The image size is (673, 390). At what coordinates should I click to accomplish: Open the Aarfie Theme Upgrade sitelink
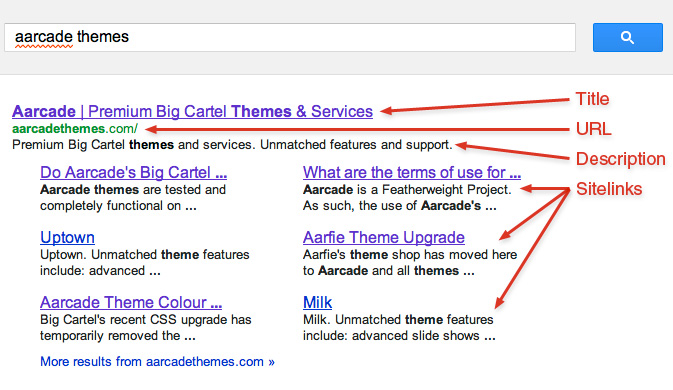click(x=384, y=237)
